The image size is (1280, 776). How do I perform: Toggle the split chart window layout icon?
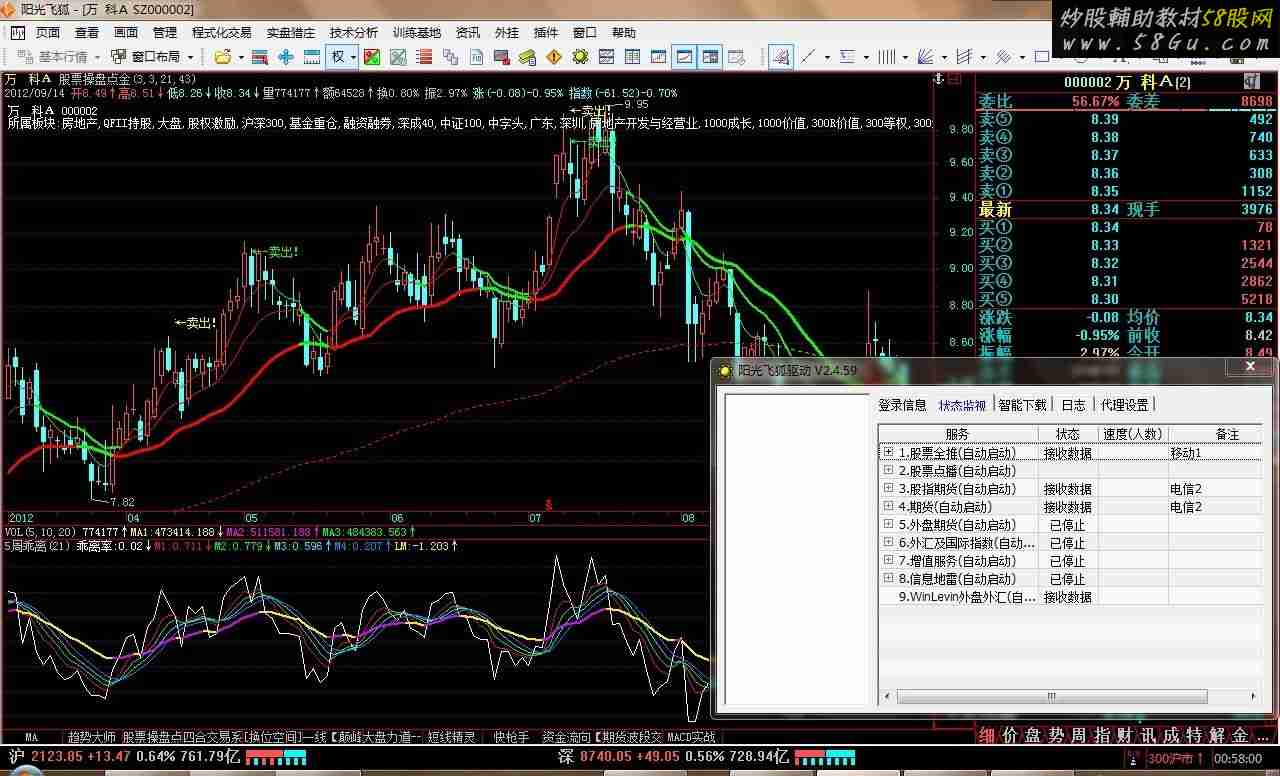(710, 57)
